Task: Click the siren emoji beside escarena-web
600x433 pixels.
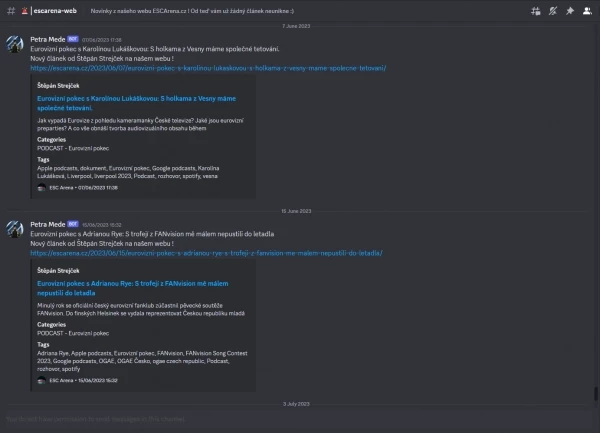Action: 24,11
